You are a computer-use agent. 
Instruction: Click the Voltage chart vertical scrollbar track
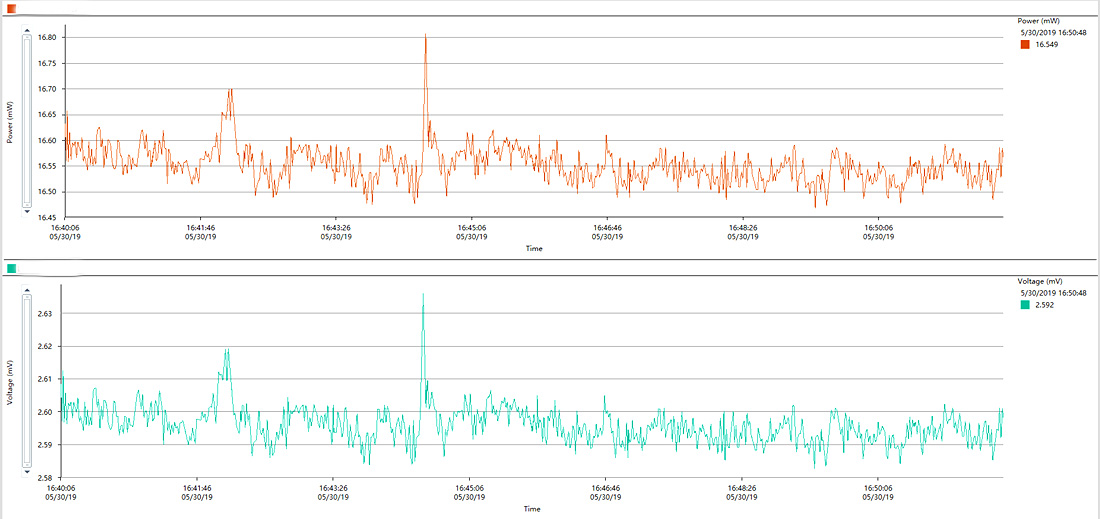pos(27,380)
